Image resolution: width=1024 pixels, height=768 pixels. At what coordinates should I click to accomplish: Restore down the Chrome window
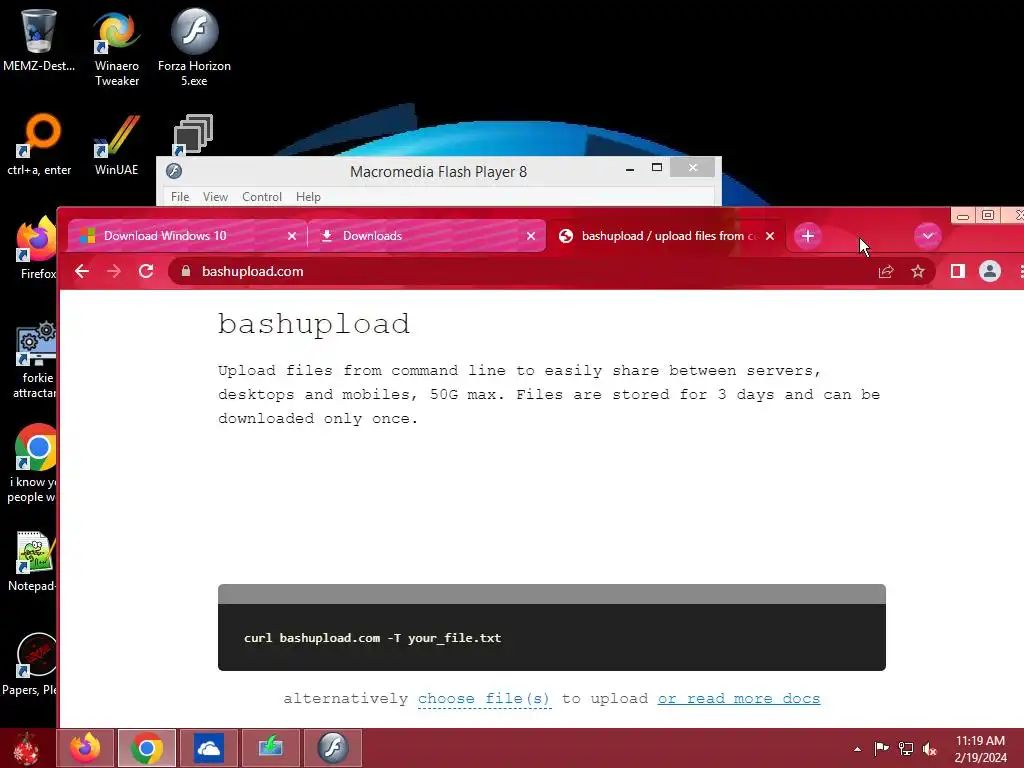click(x=988, y=215)
